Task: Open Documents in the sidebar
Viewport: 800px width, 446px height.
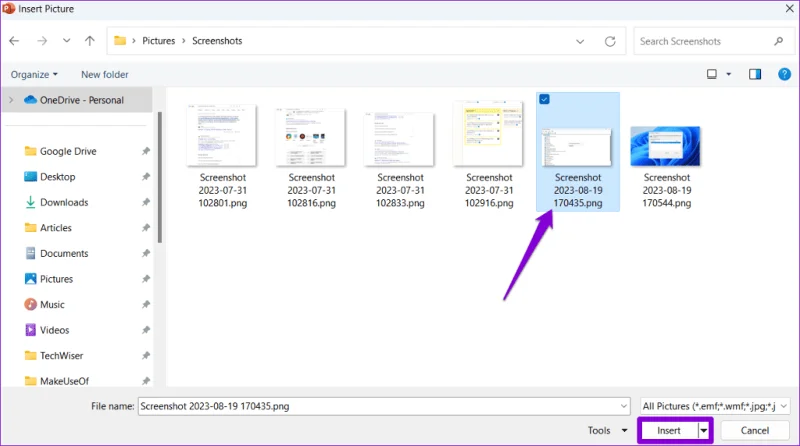Action: pyautogui.click(x=64, y=253)
